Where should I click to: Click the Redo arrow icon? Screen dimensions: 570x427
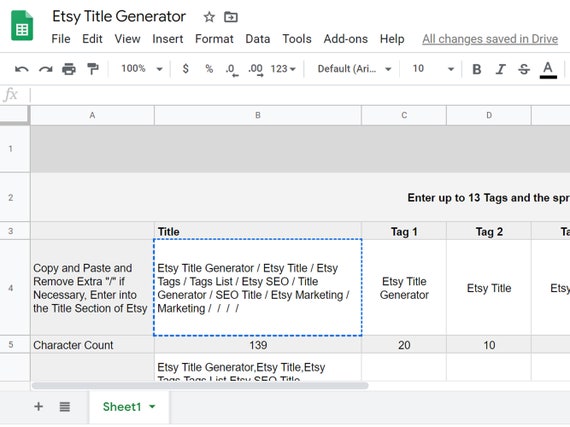(45, 69)
